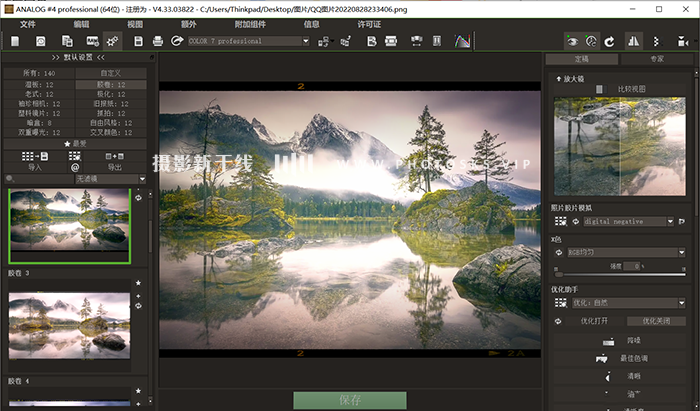Screen dimensions: 700x411
Task: Click the vertical ruler document icon
Action: [437, 42]
